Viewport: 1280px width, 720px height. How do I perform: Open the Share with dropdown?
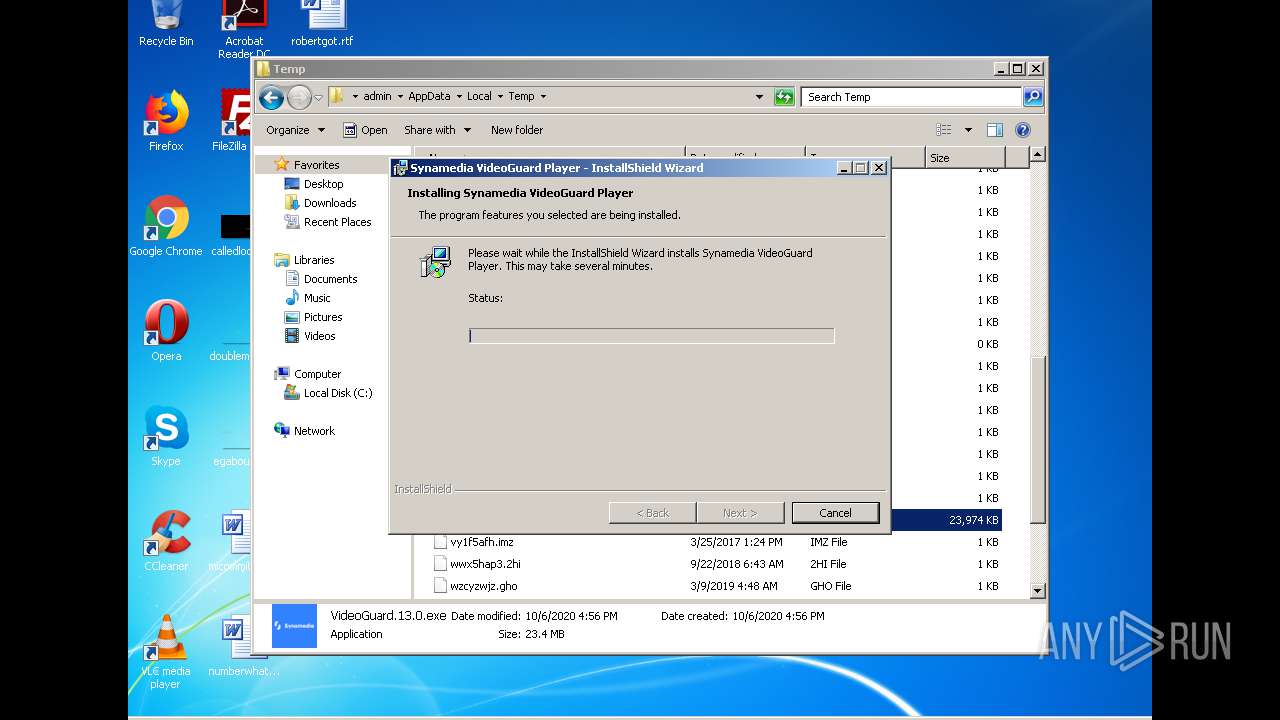click(437, 130)
